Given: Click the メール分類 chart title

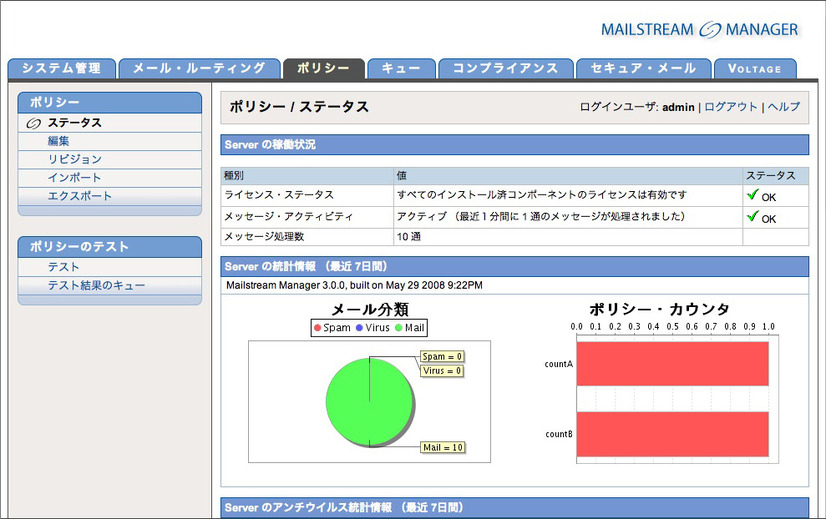Looking at the screenshot, I should point(370,309).
